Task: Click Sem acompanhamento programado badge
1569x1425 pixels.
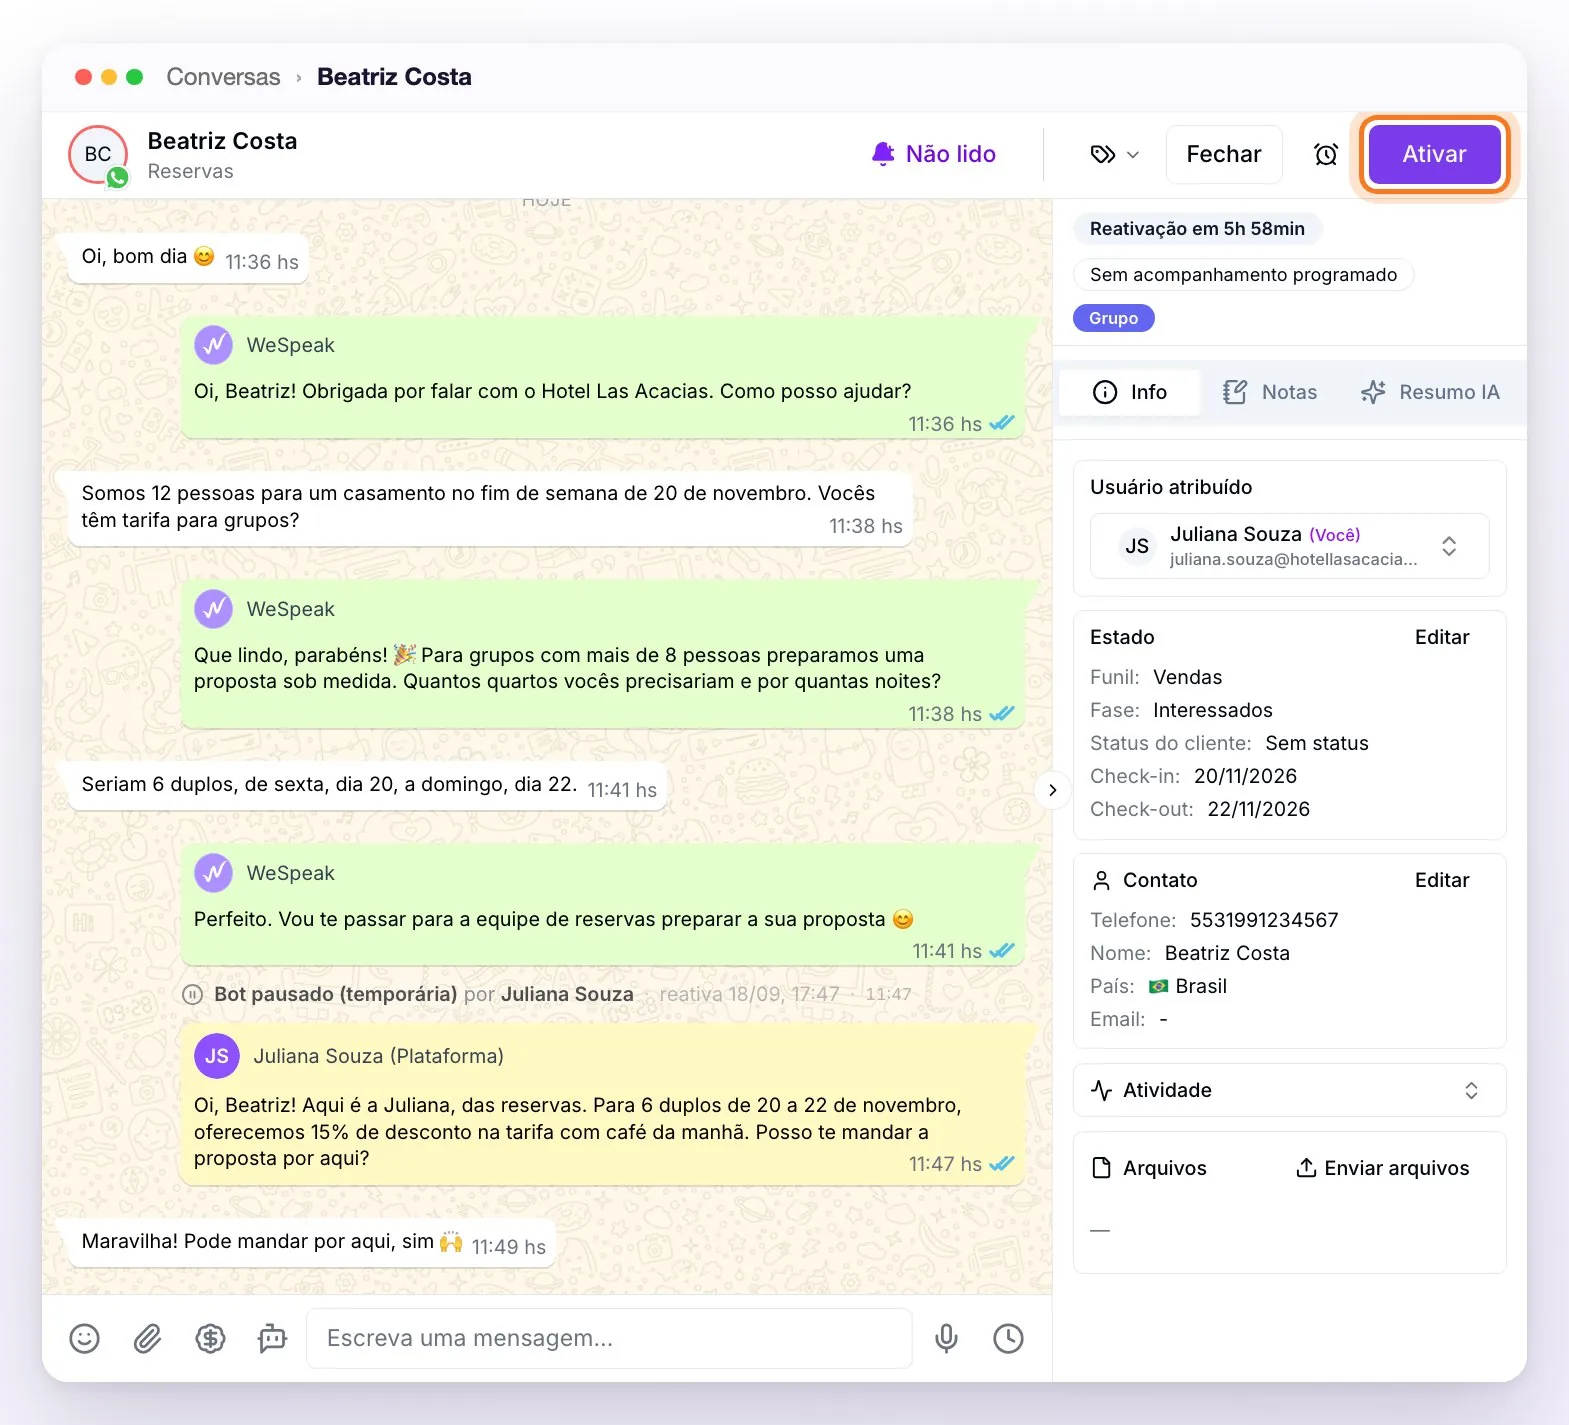Action: (1243, 275)
